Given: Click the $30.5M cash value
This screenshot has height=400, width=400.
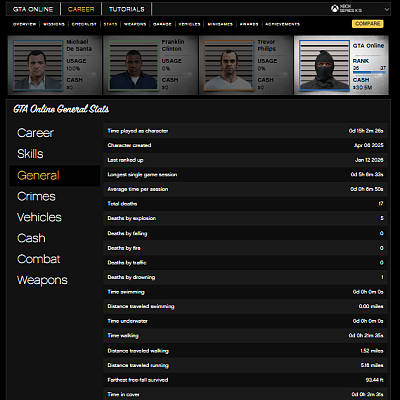Looking at the screenshot, I should point(363,88).
